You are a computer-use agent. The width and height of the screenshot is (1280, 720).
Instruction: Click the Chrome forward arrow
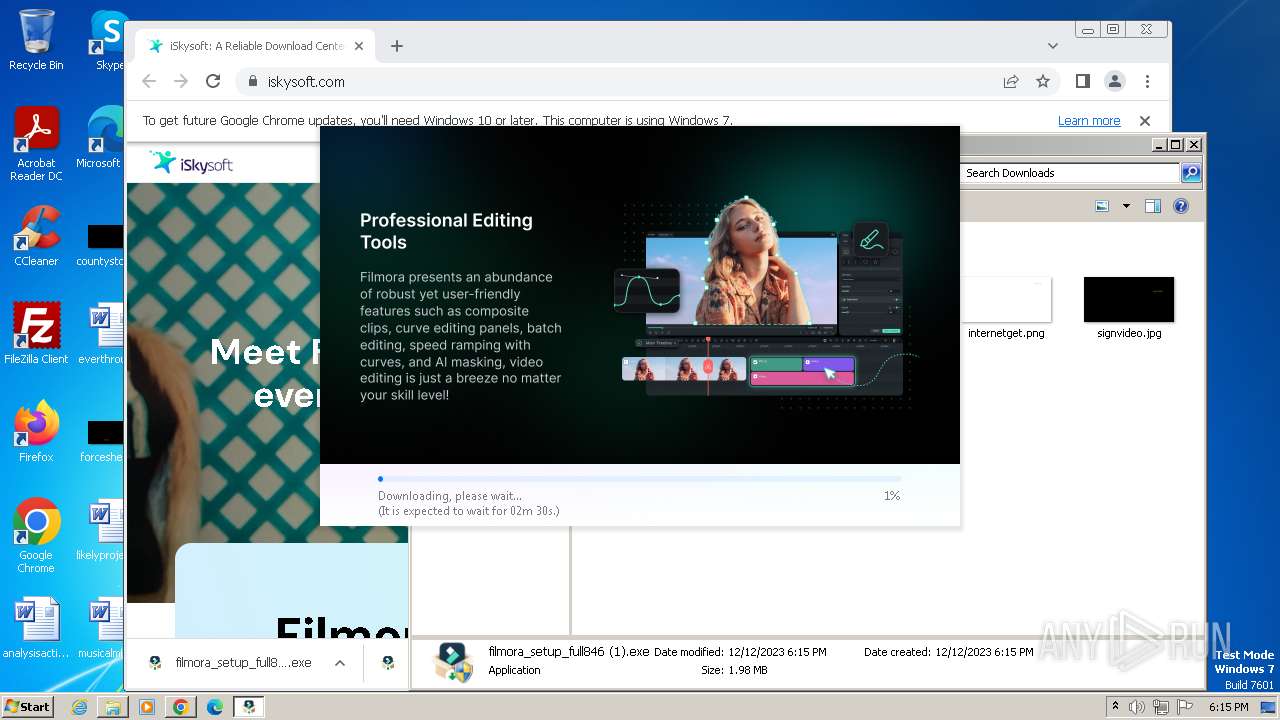click(181, 82)
